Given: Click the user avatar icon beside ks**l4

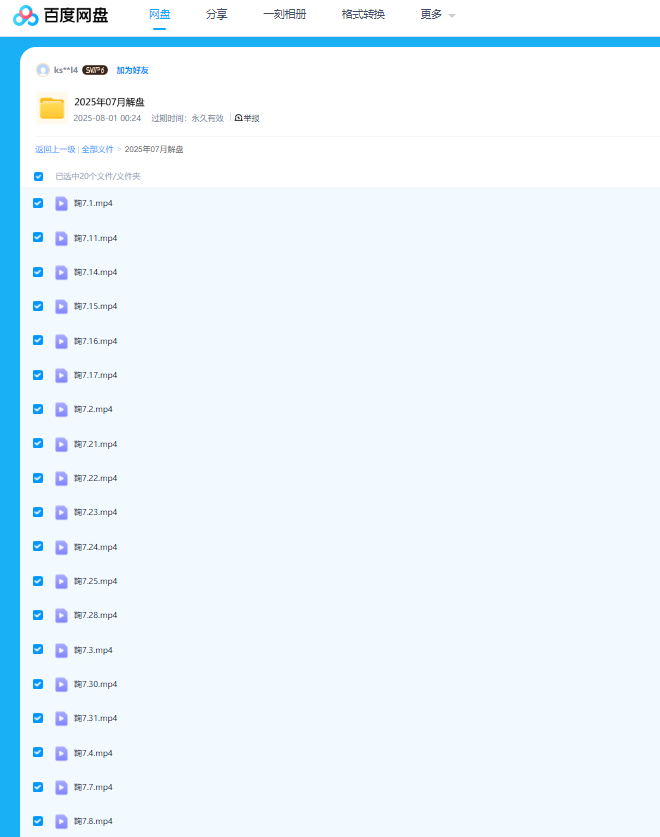Looking at the screenshot, I should click(x=42, y=70).
